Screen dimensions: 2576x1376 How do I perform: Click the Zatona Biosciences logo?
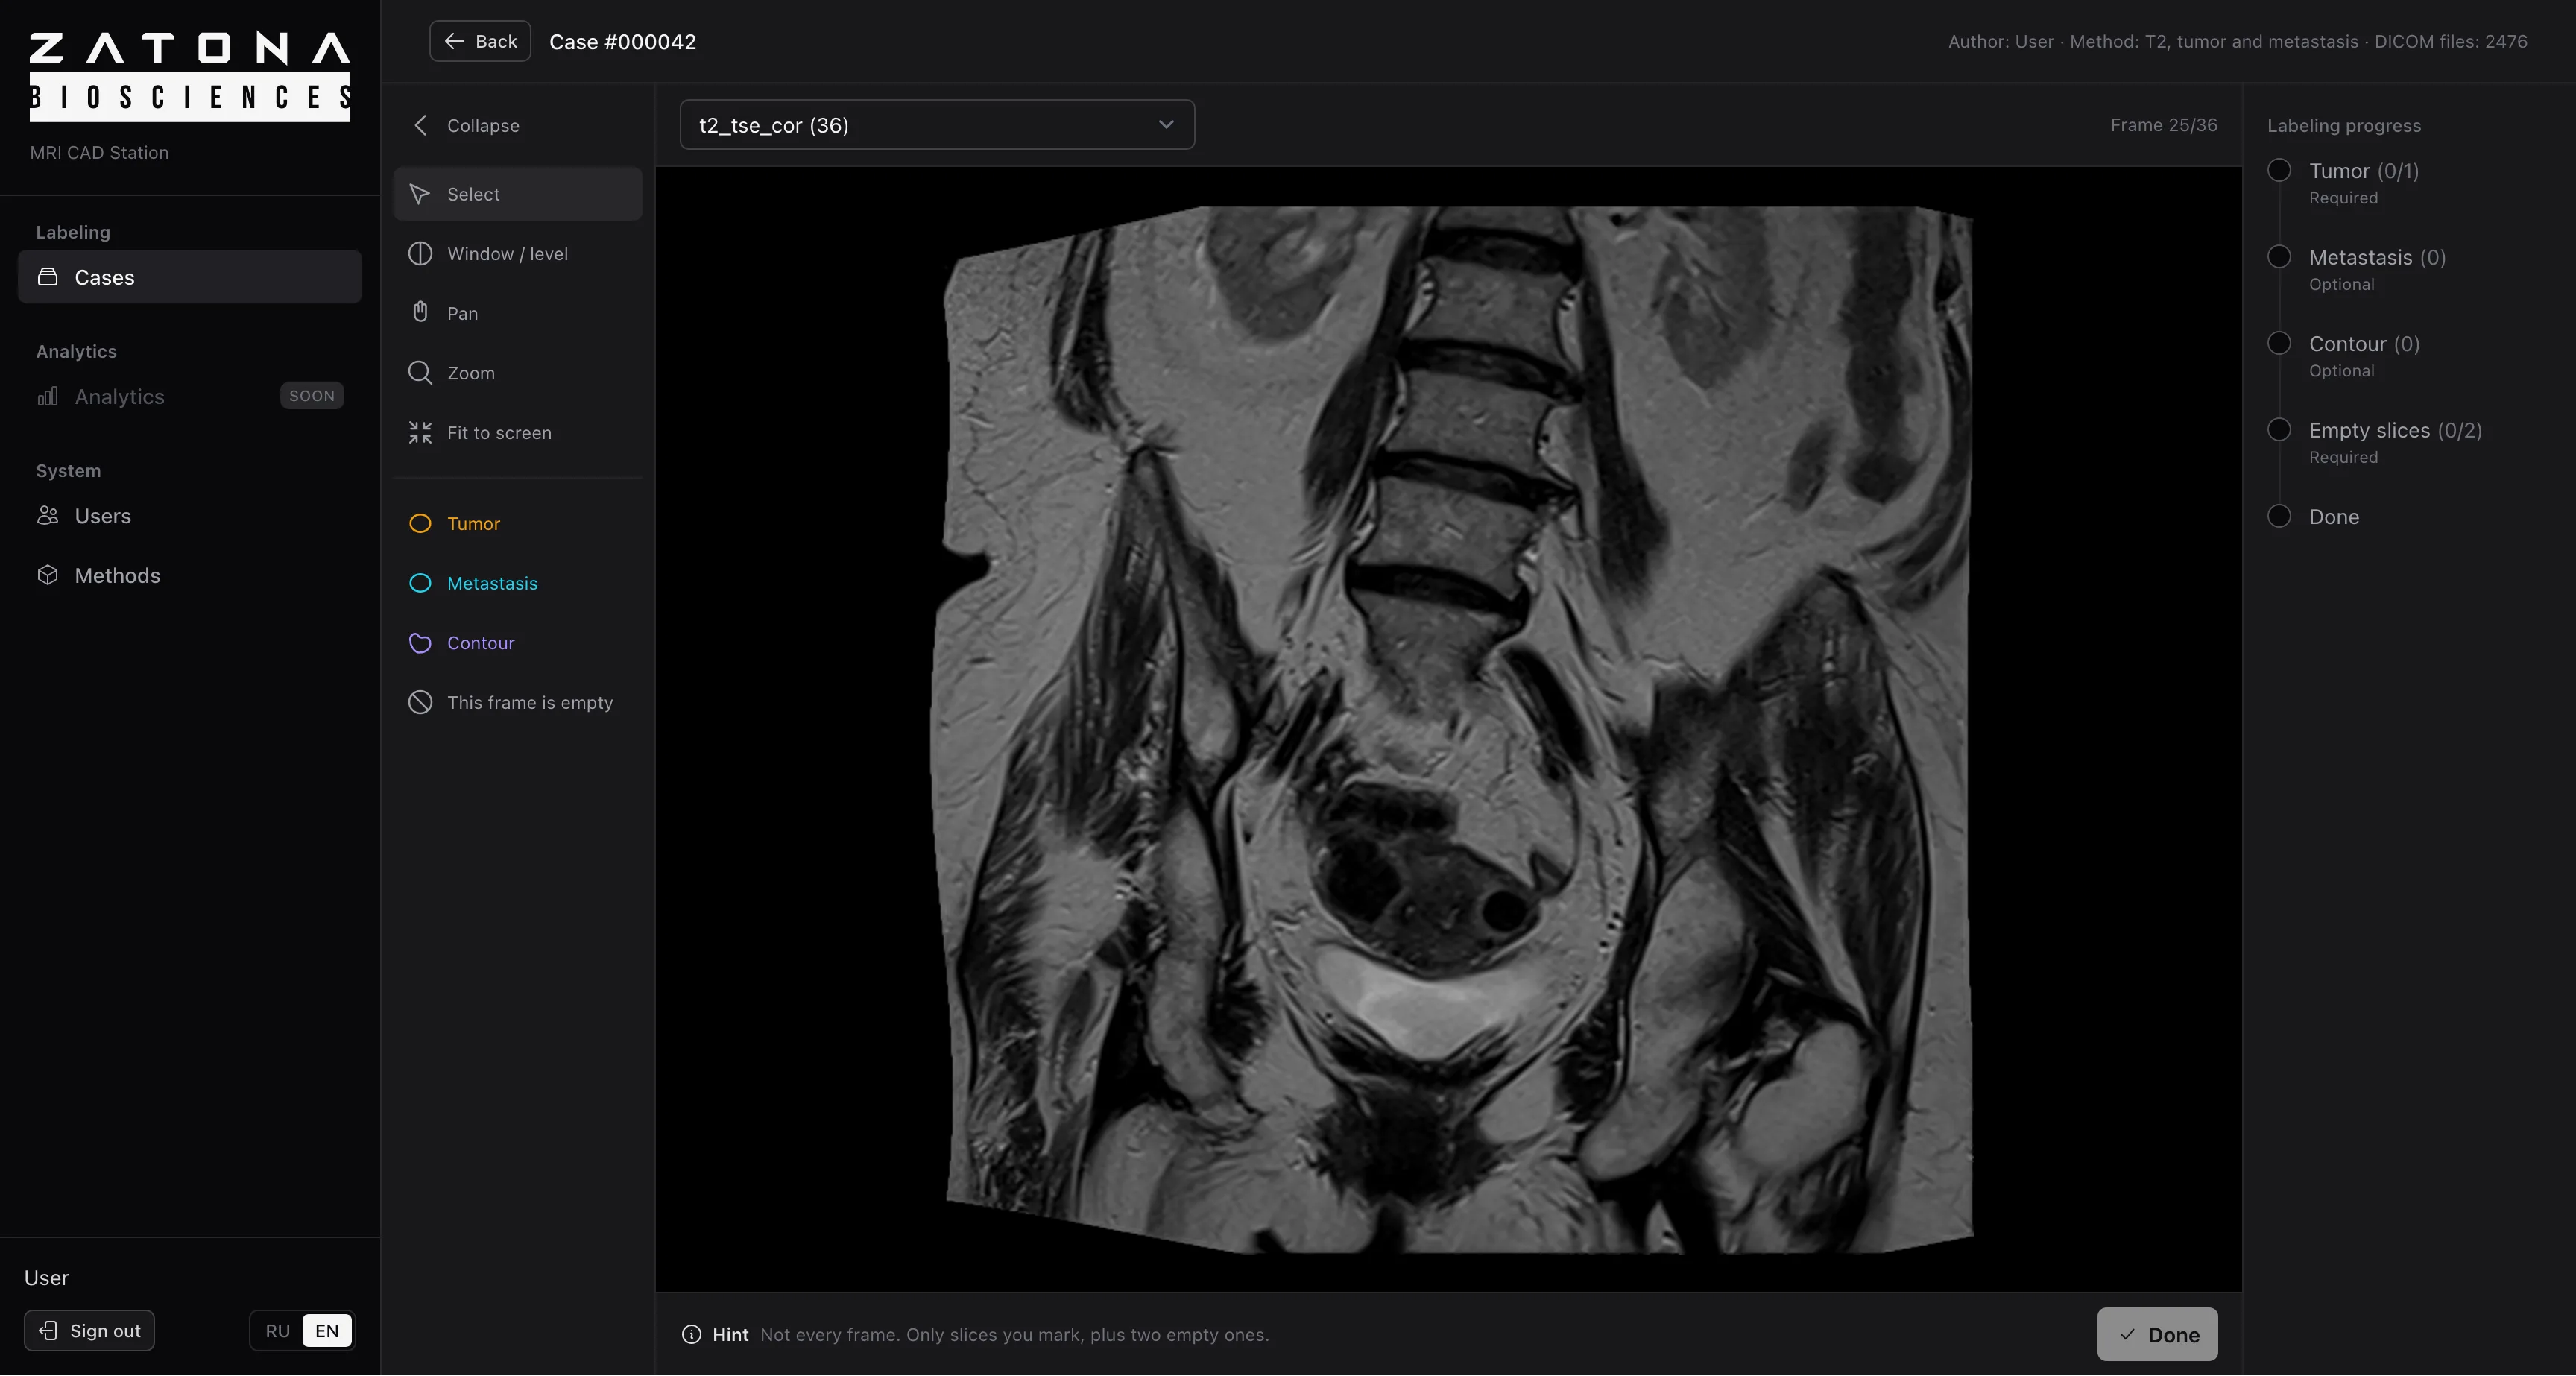pos(190,77)
